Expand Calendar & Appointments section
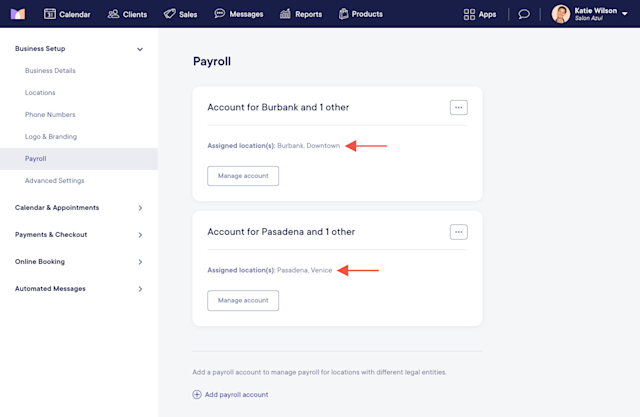 (140, 208)
